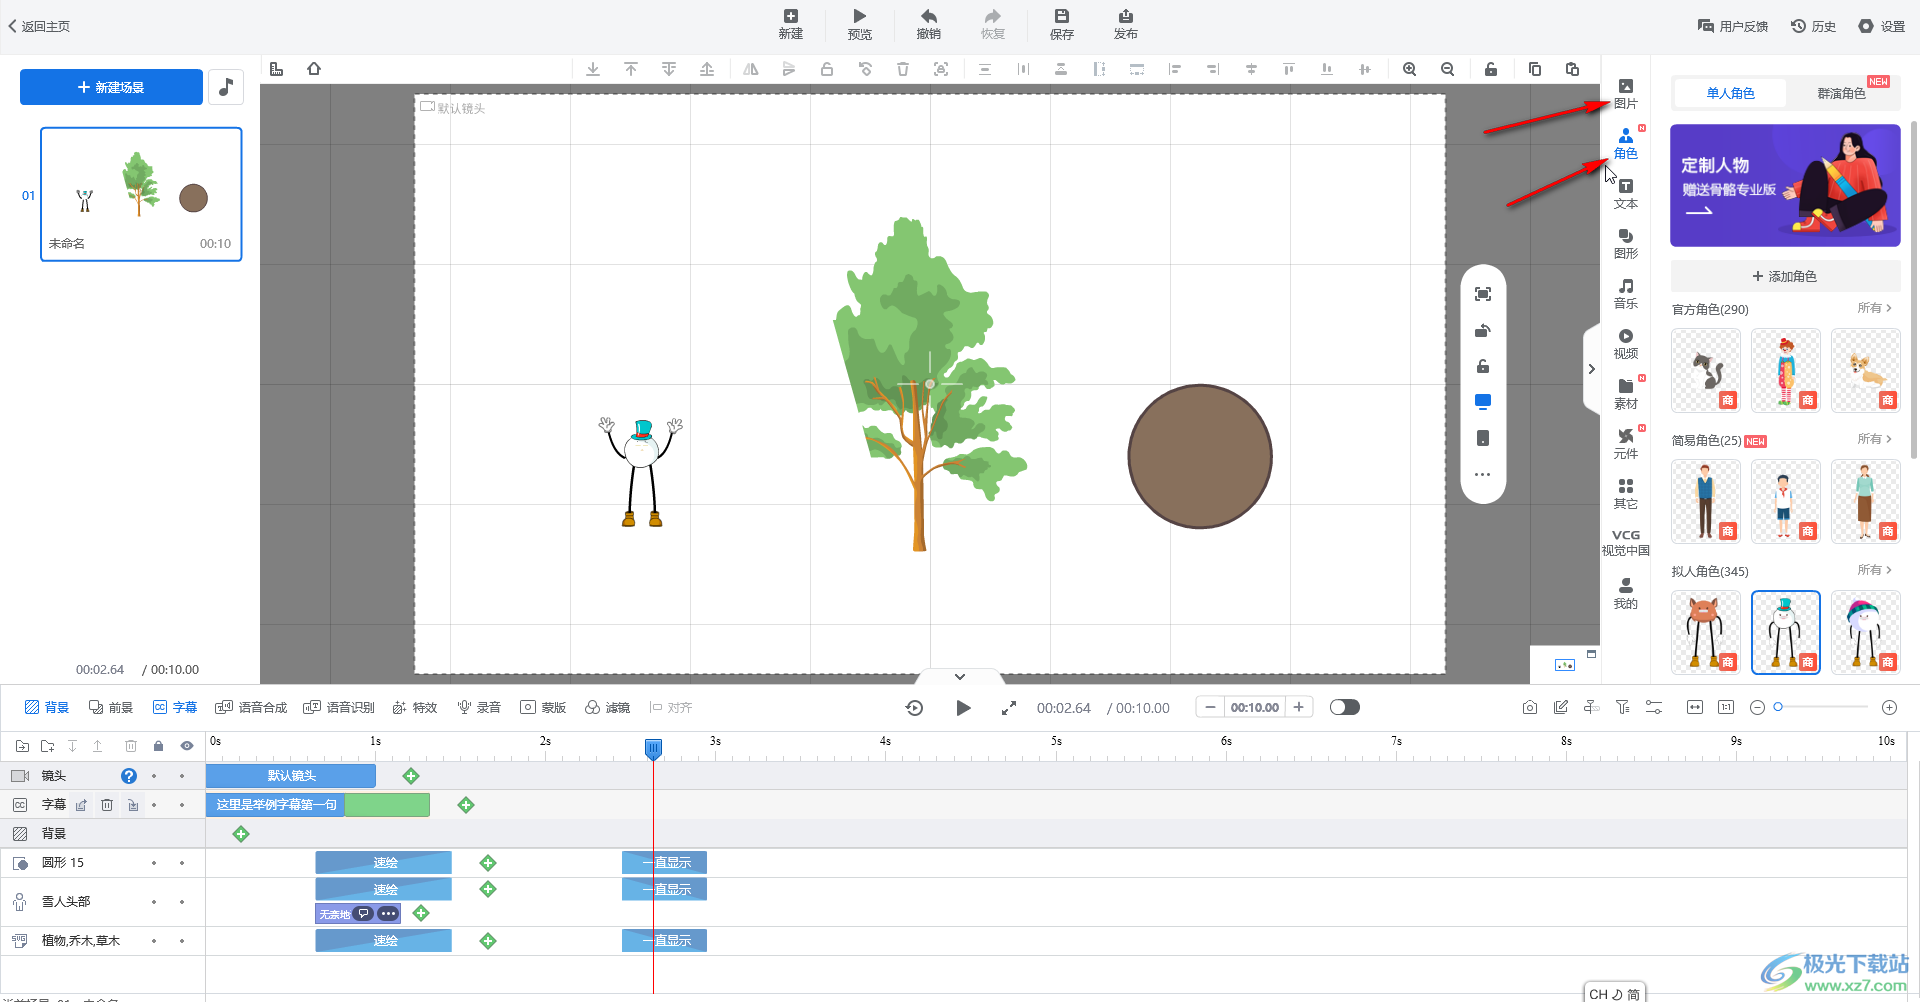Viewport: 1920px width, 1002px height.
Task: Open 用户反馈 feedback
Action: pos(1733,26)
